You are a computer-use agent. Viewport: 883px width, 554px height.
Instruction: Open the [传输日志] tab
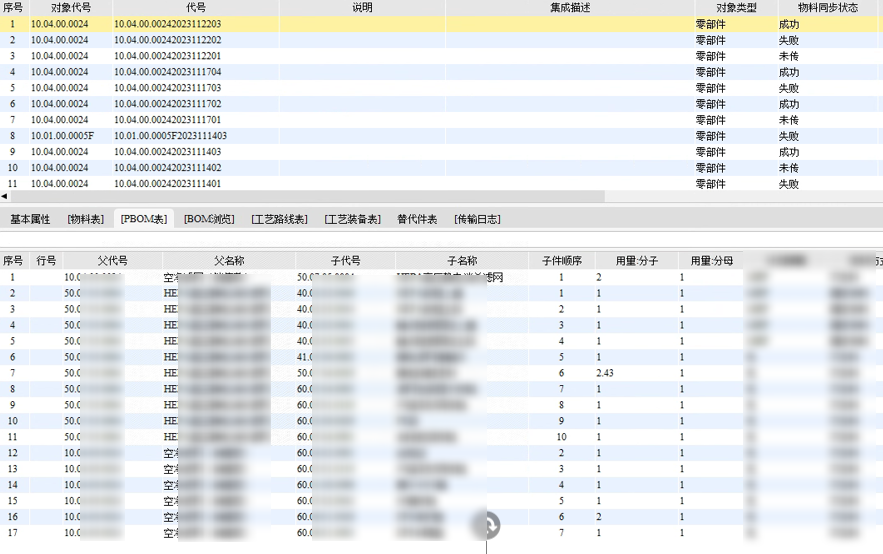click(x=477, y=219)
